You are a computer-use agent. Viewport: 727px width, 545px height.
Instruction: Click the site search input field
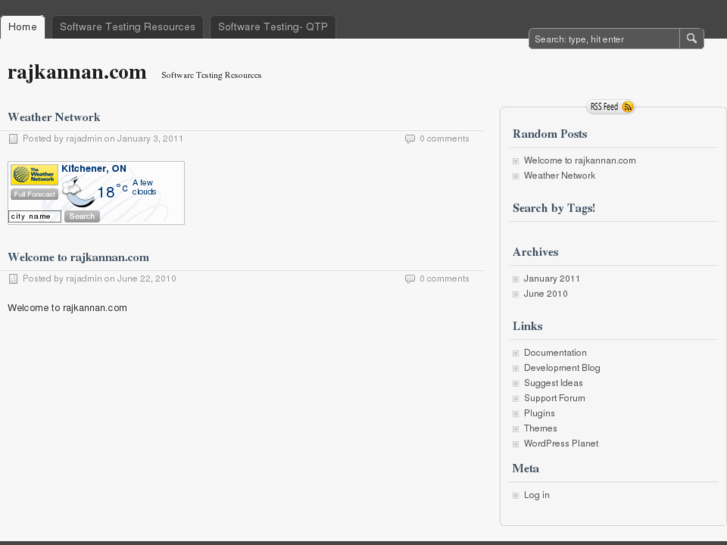[604, 39]
